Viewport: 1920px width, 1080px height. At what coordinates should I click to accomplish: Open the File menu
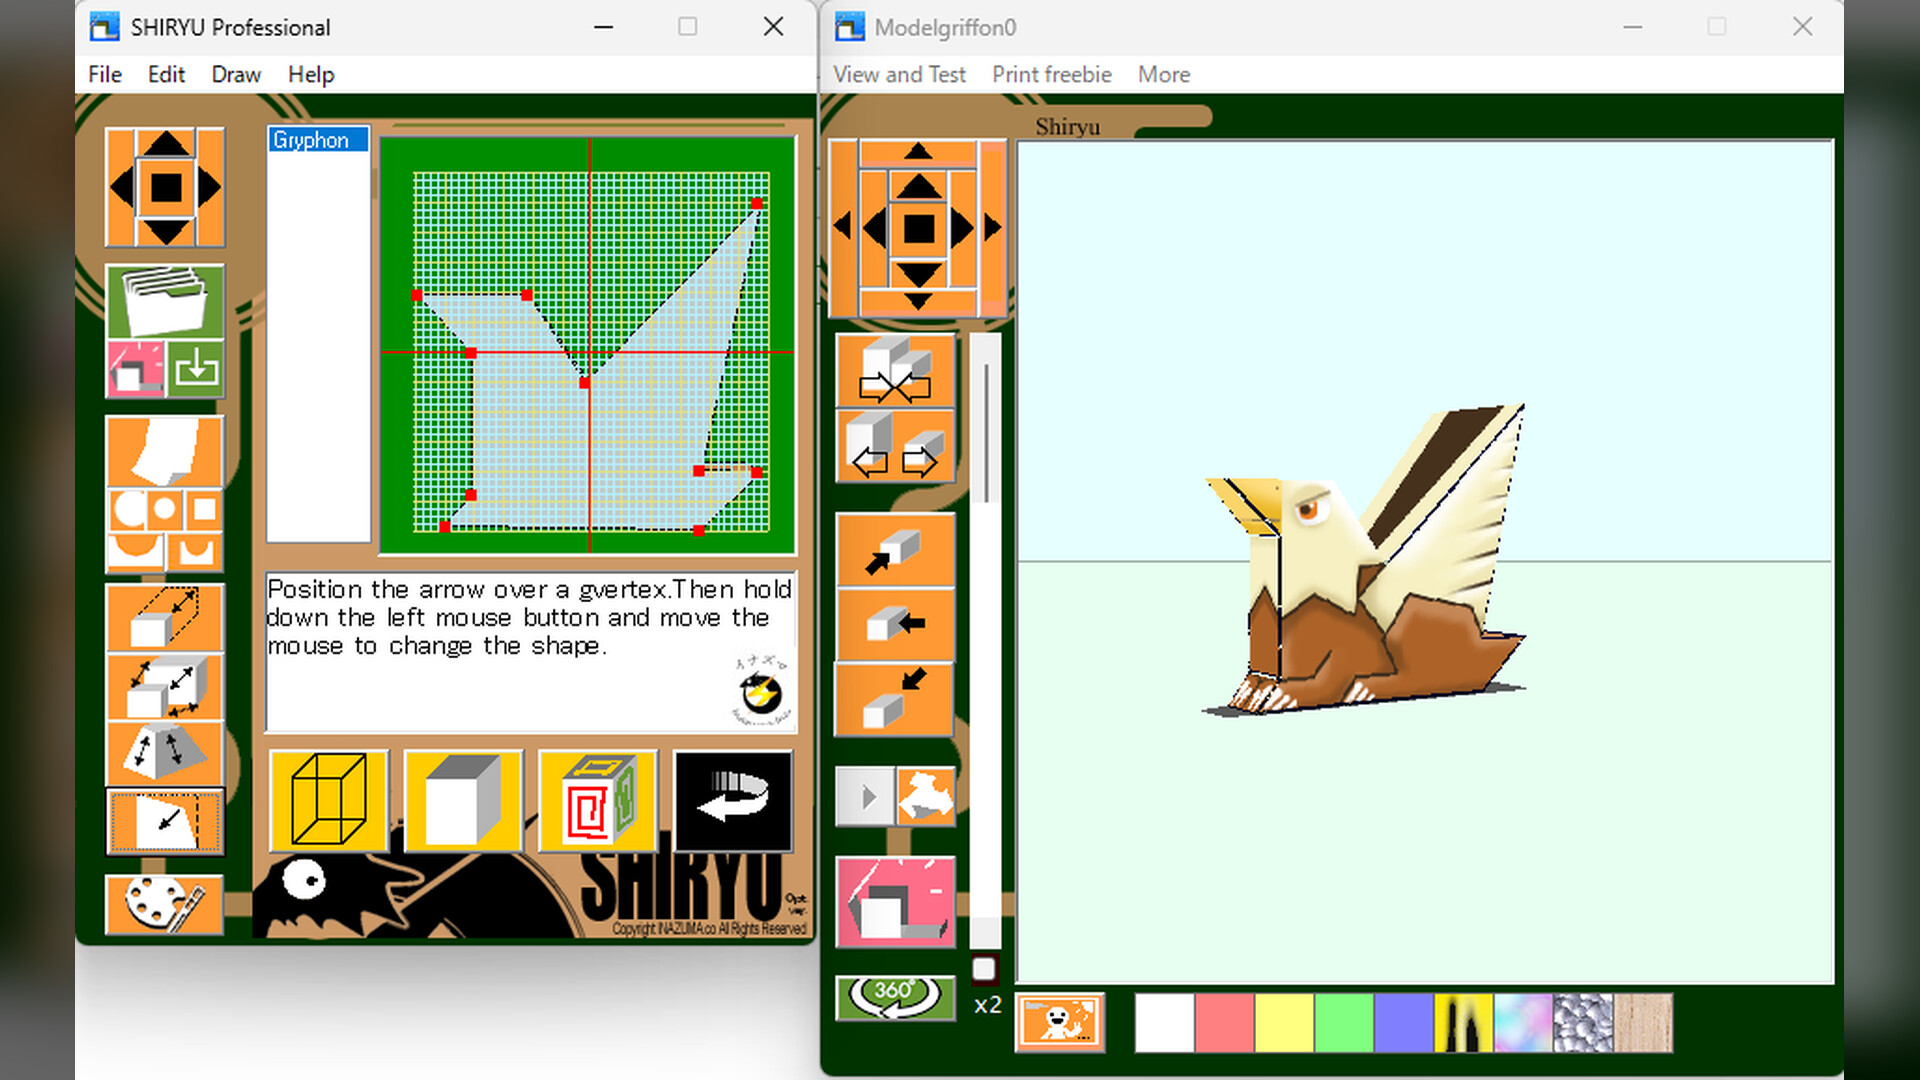click(x=105, y=74)
